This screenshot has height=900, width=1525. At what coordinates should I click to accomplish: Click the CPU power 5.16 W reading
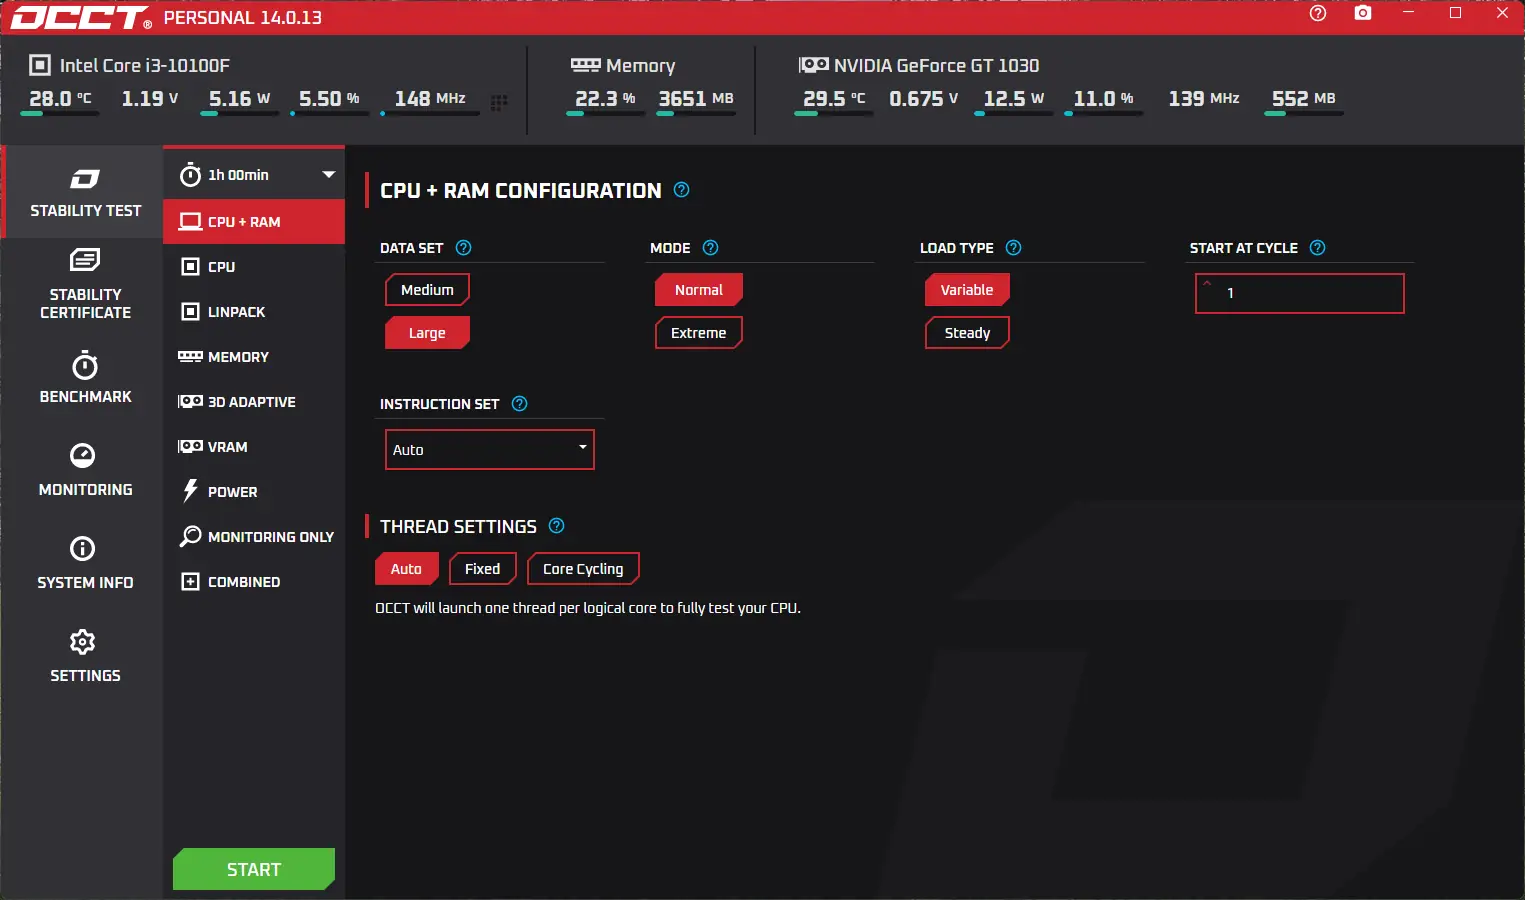240,99
